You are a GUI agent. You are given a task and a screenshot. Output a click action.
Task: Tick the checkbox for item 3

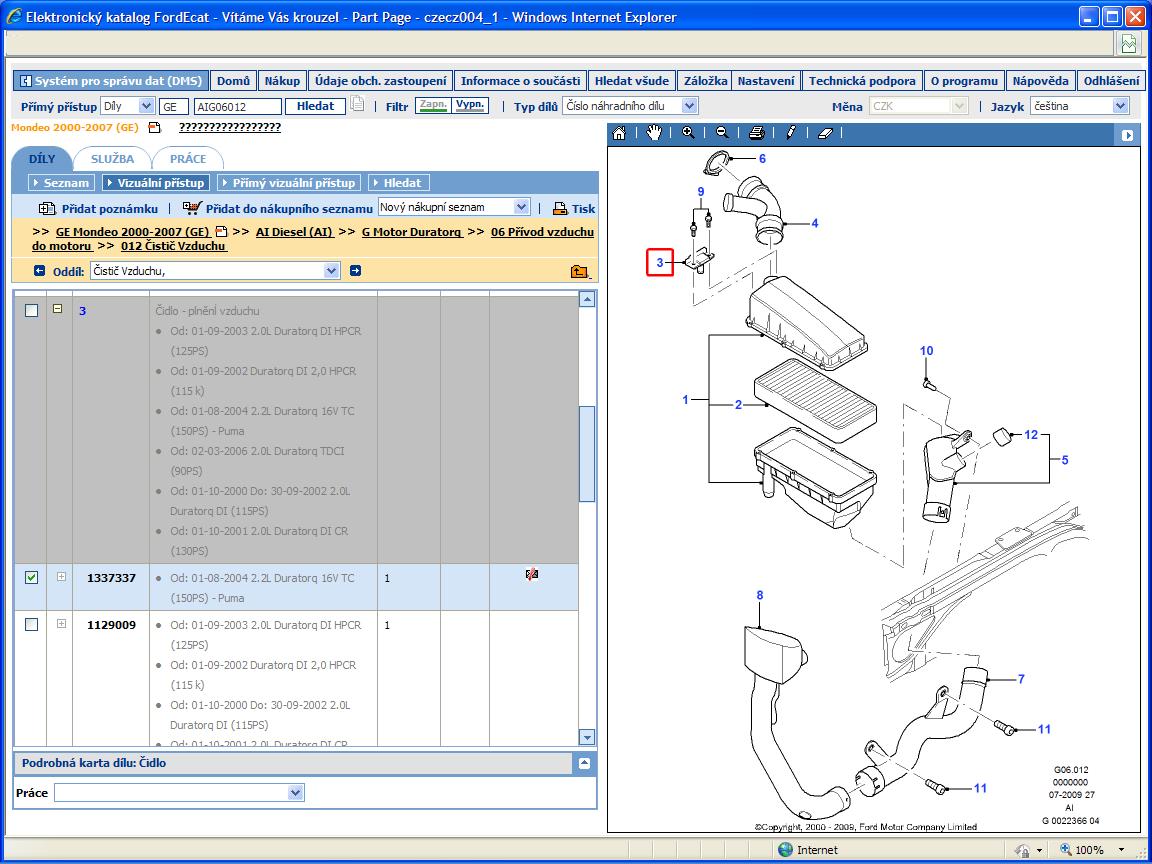pyautogui.click(x=31, y=311)
